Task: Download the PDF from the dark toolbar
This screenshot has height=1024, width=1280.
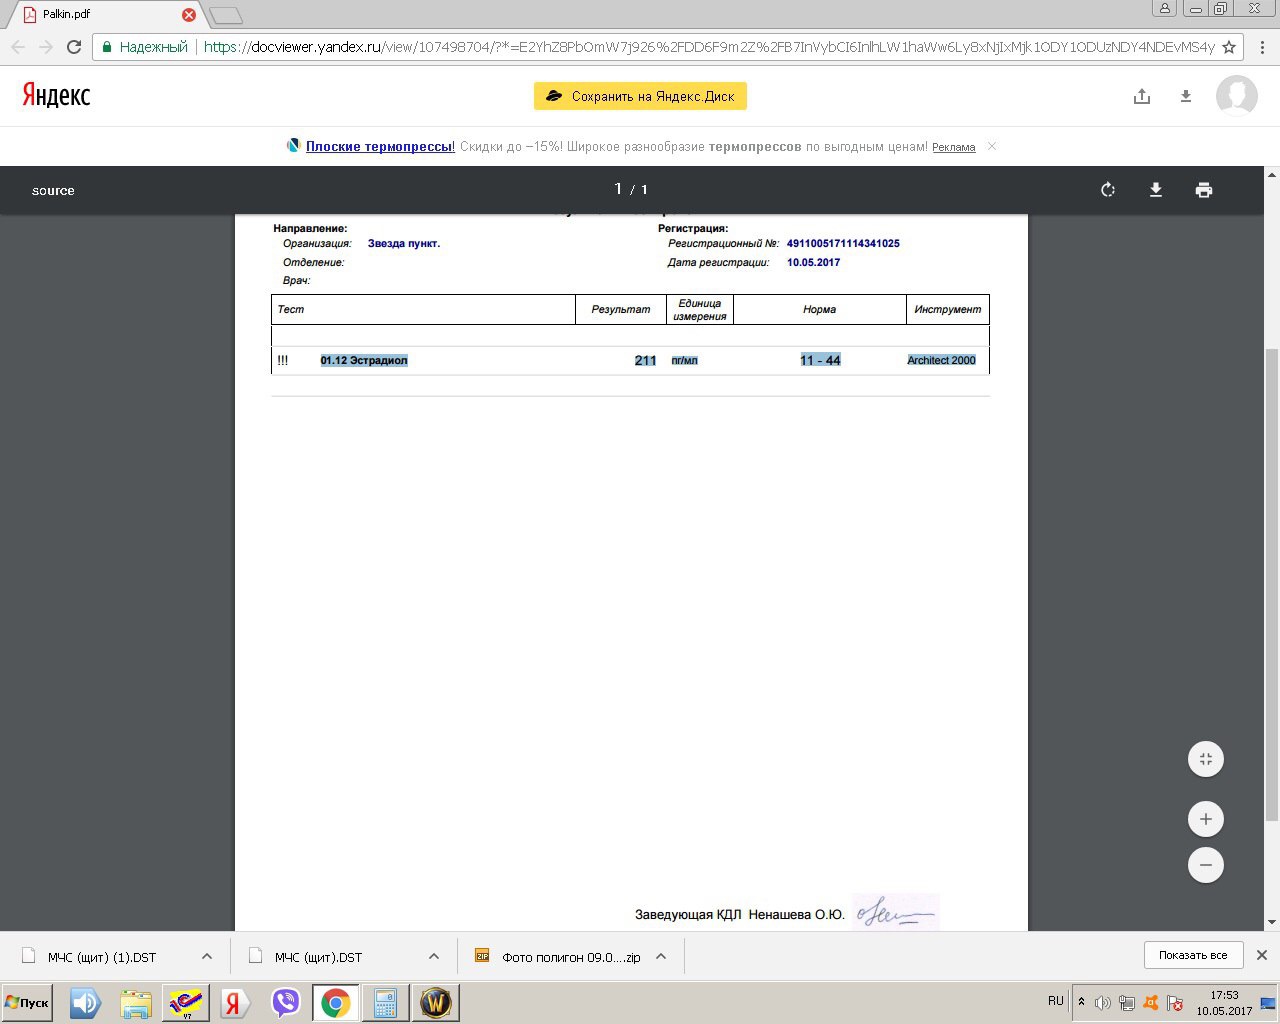Action: point(1155,190)
